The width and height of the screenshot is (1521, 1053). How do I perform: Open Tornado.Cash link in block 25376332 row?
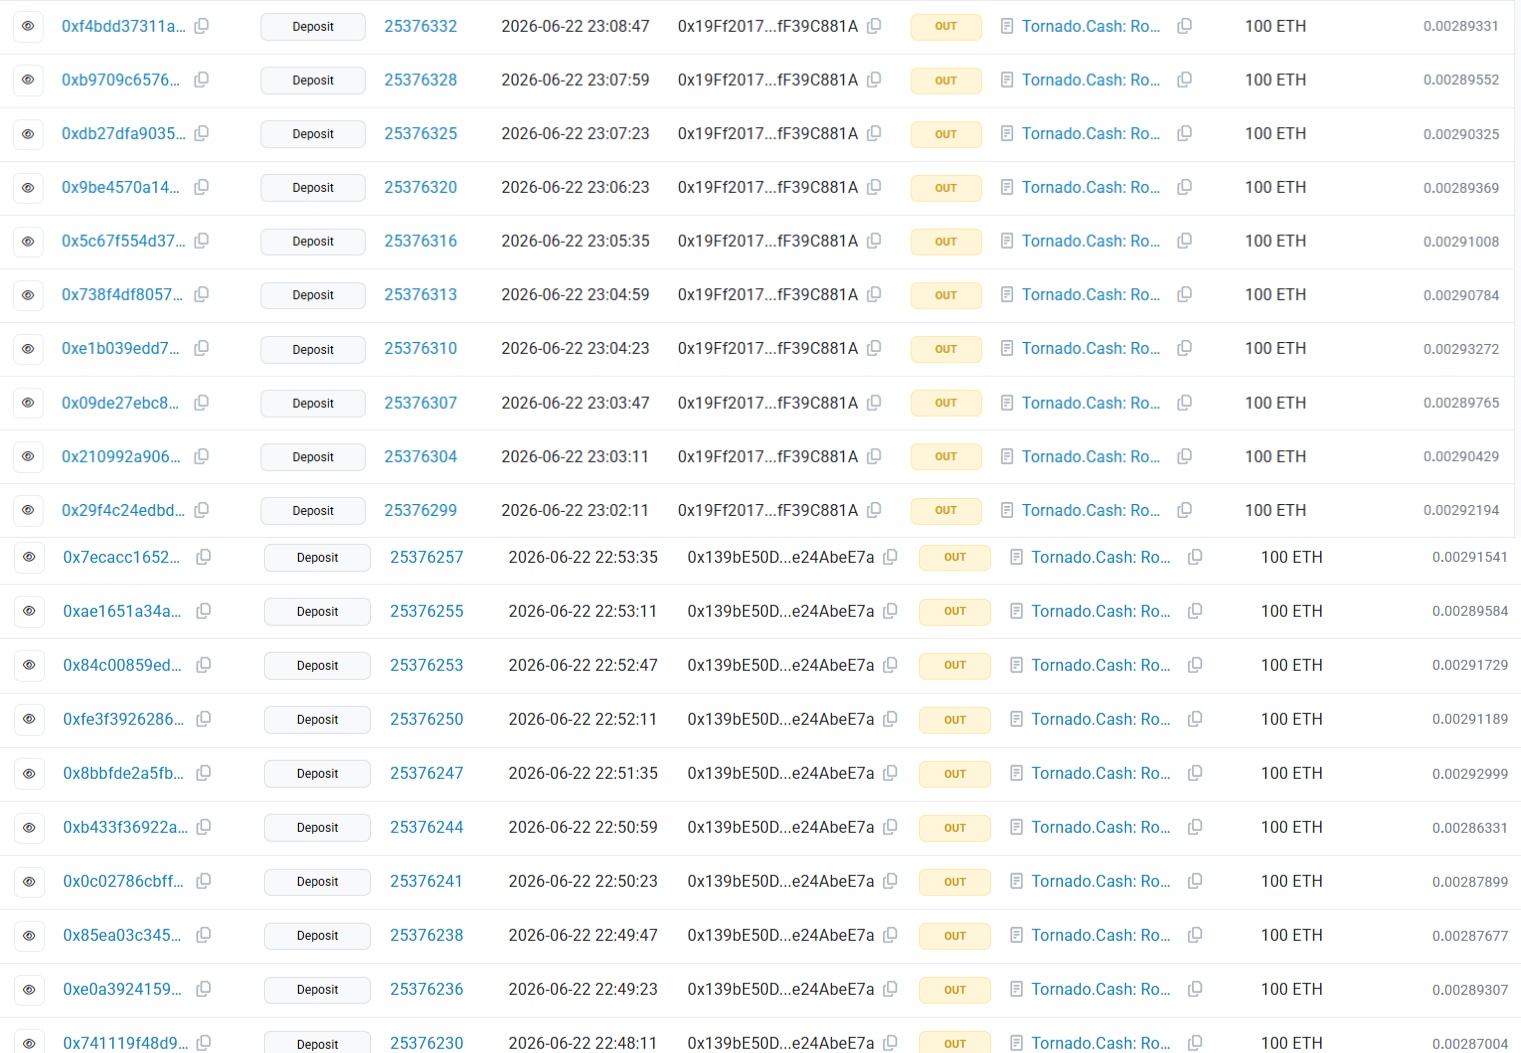click(x=1091, y=26)
